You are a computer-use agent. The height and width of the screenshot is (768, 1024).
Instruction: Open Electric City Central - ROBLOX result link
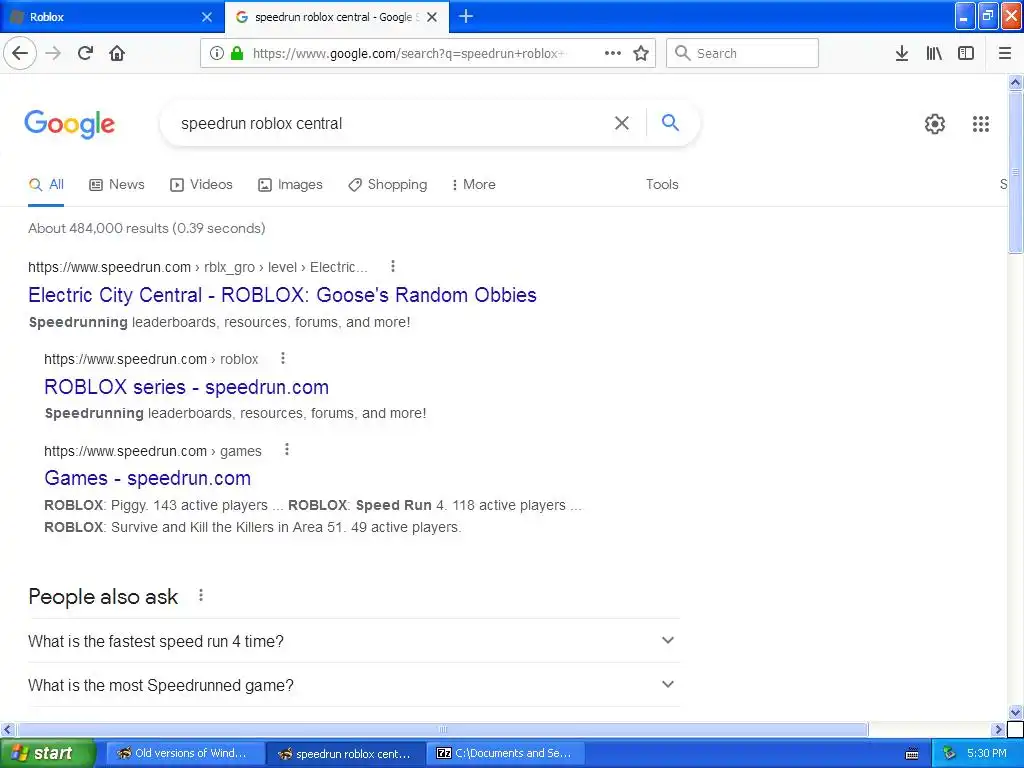tap(282, 295)
